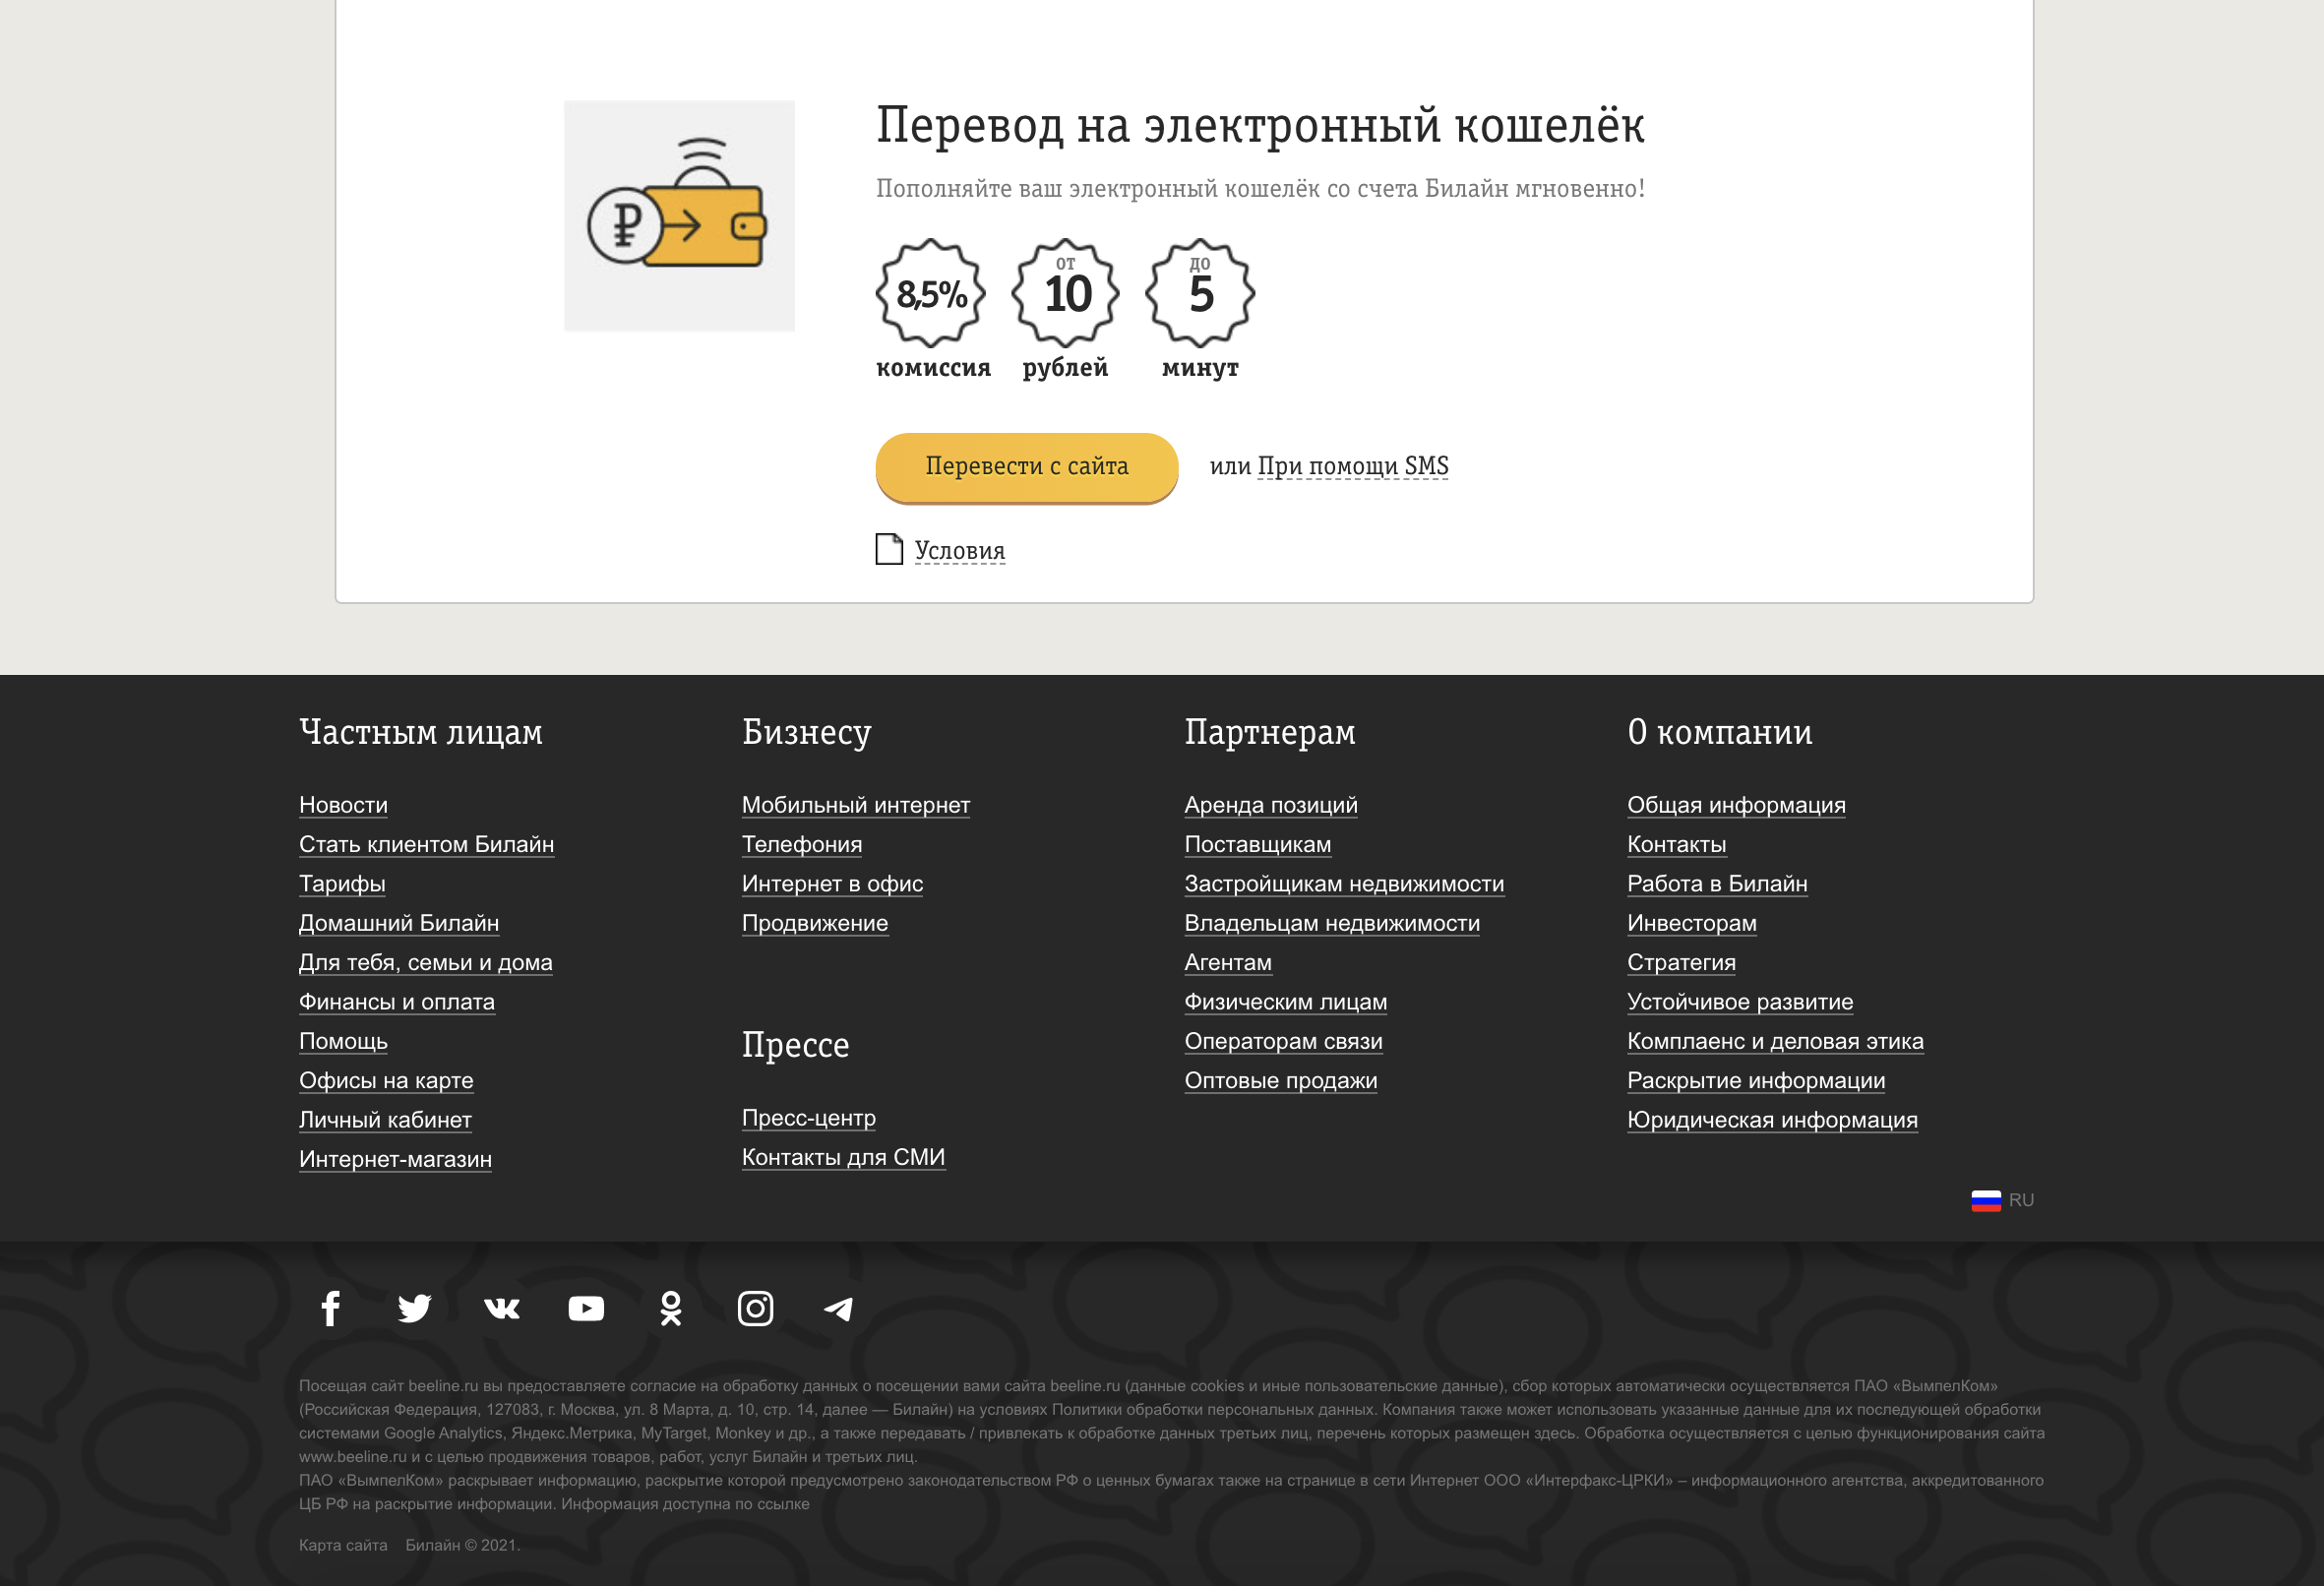Open the Условия terms link
Image resolution: width=2324 pixels, height=1586 pixels.
coord(958,550)
